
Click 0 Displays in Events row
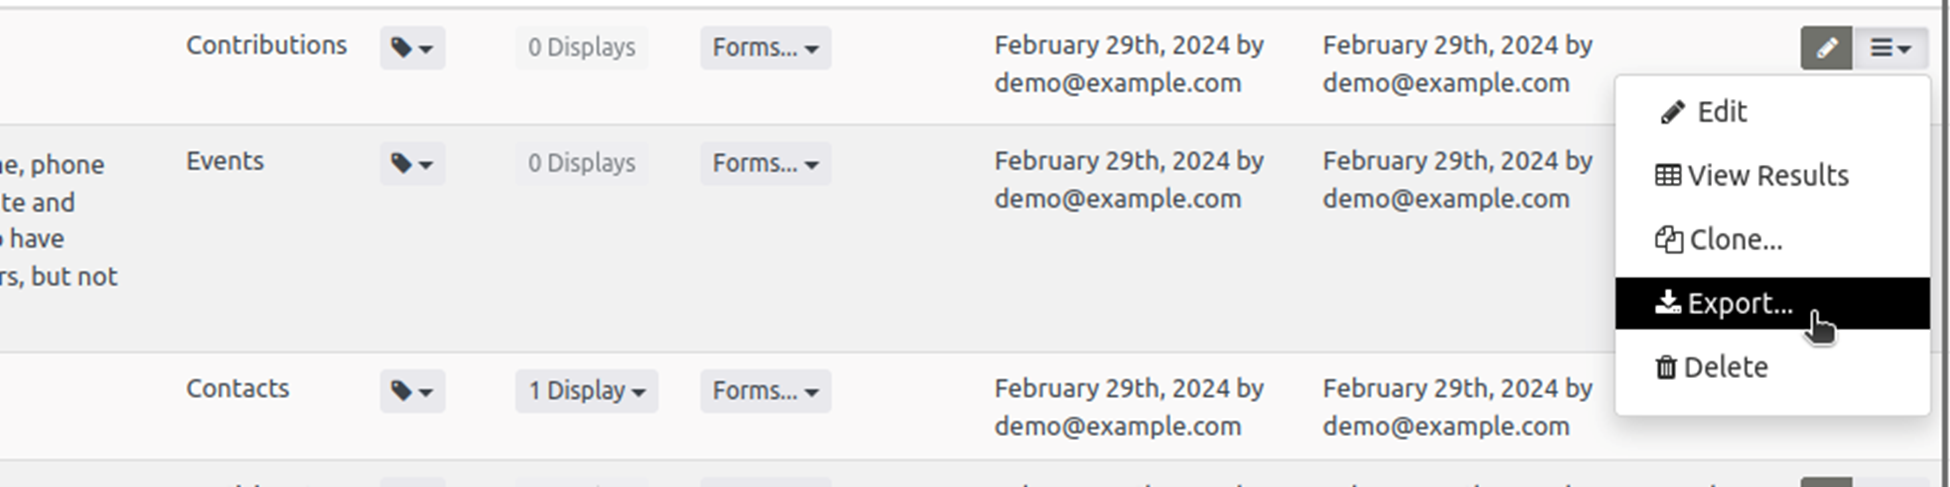click(x=581, y=164)
